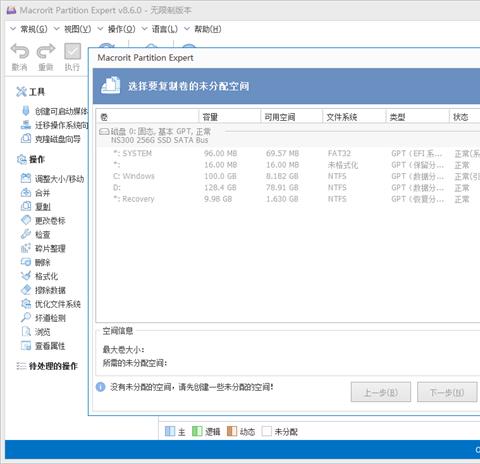Click the '未格式化' file system cell
The image size is (480, 464).
(x=342, y=165)
